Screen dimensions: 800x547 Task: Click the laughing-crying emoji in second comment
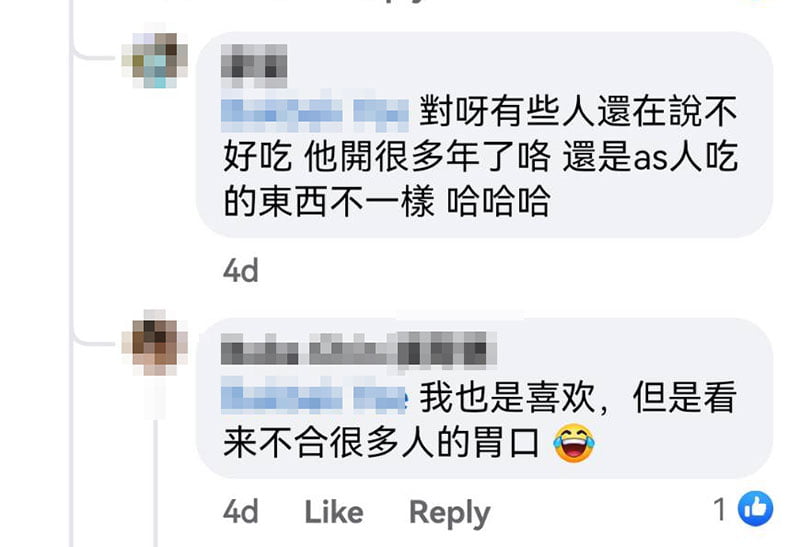click(574, 442)
